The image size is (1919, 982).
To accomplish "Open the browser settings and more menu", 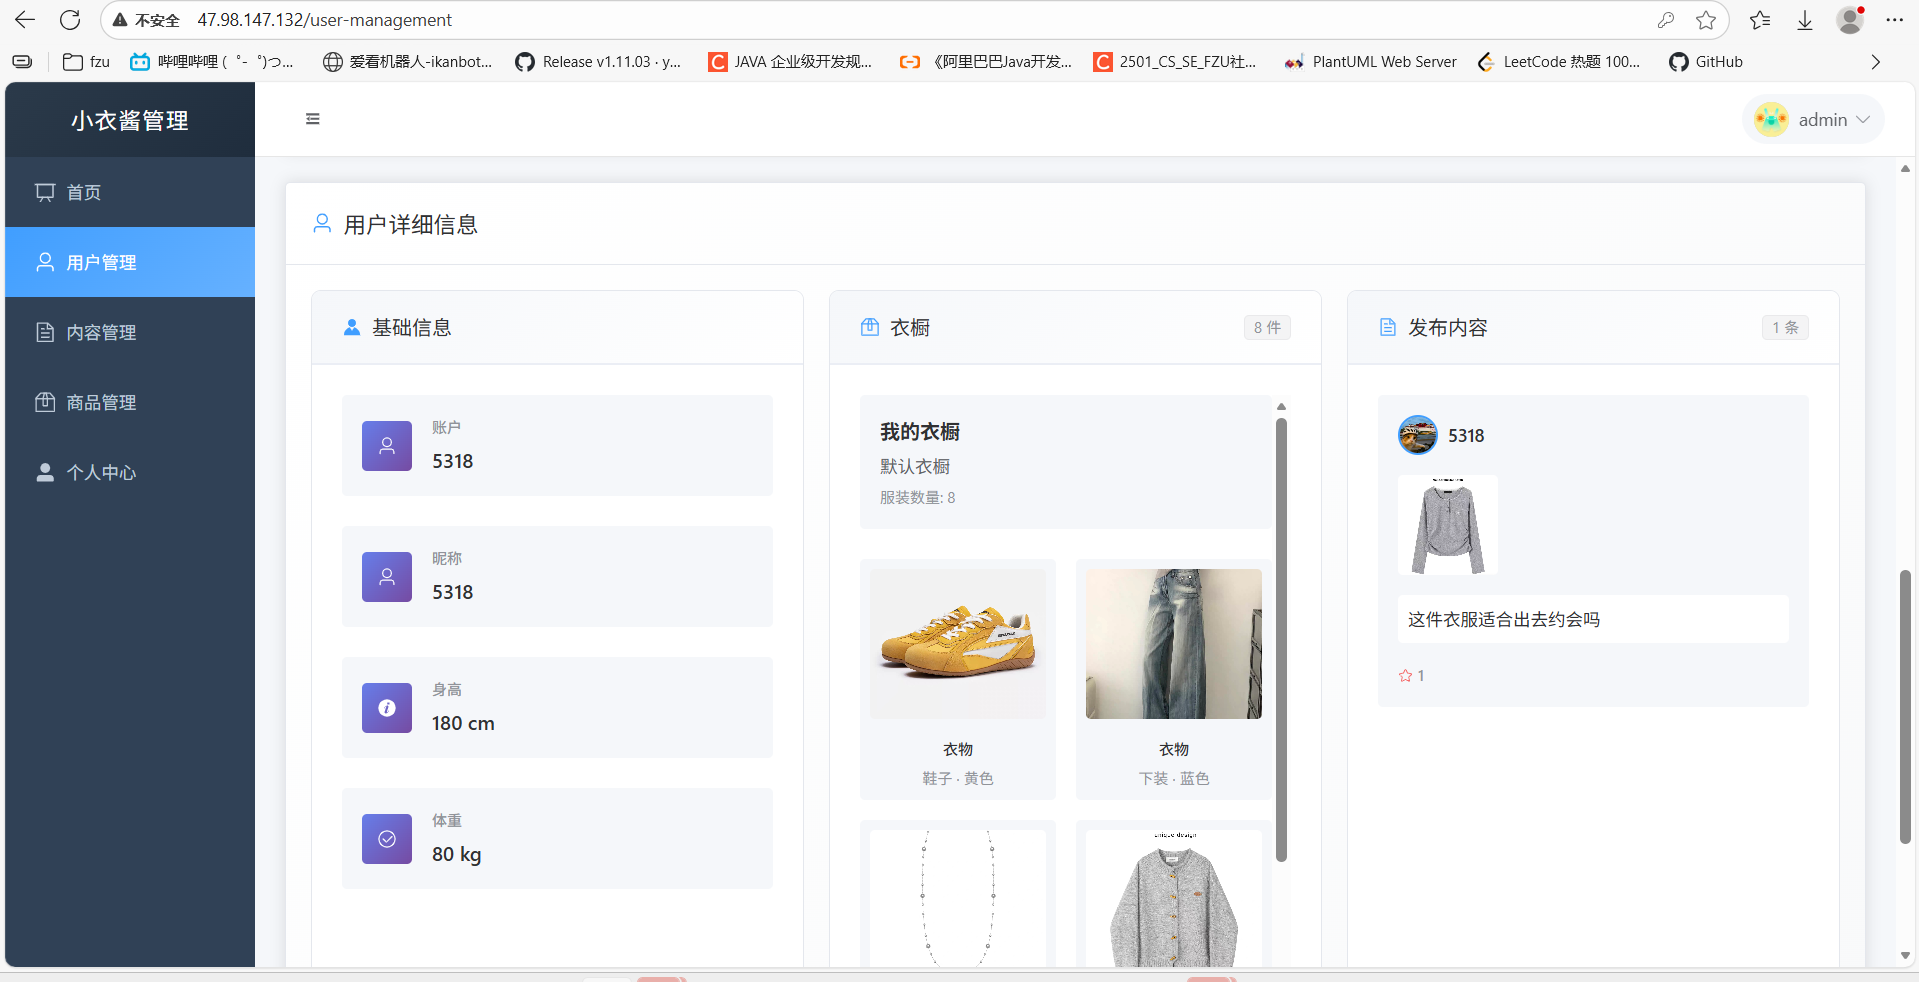I will pos(1895,20).
